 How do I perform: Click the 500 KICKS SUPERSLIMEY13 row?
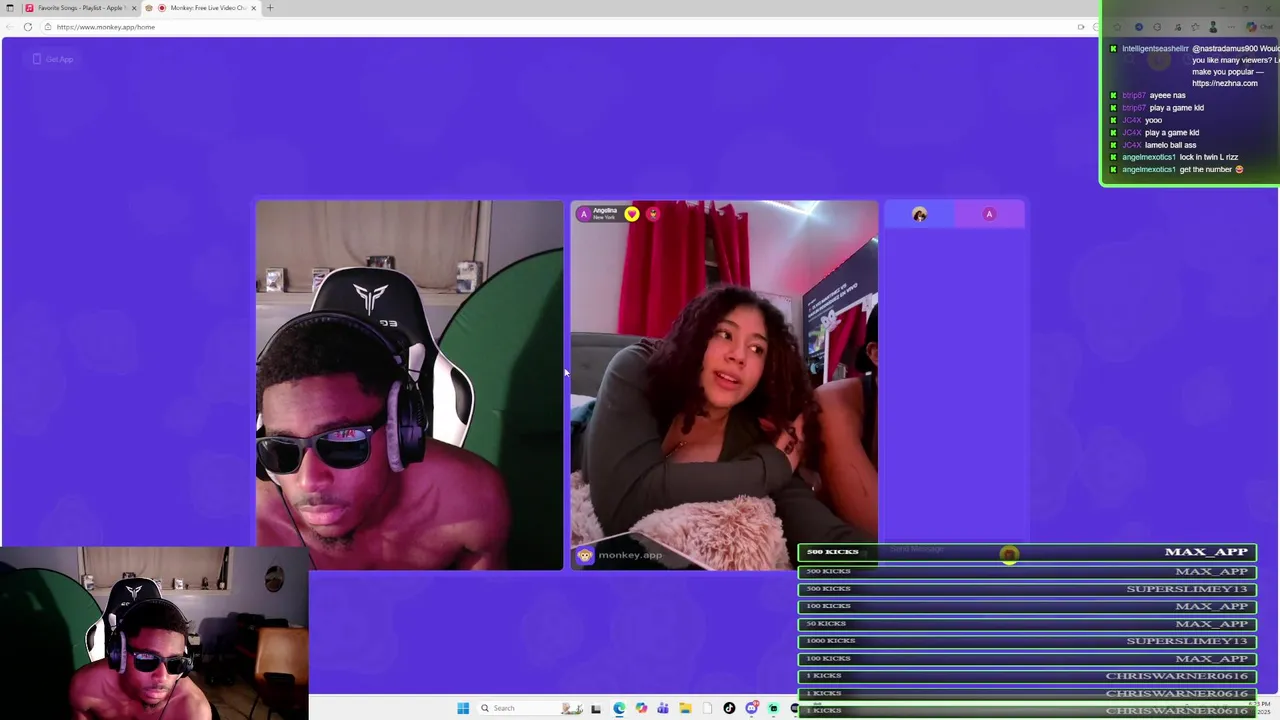click(1027, 589)
